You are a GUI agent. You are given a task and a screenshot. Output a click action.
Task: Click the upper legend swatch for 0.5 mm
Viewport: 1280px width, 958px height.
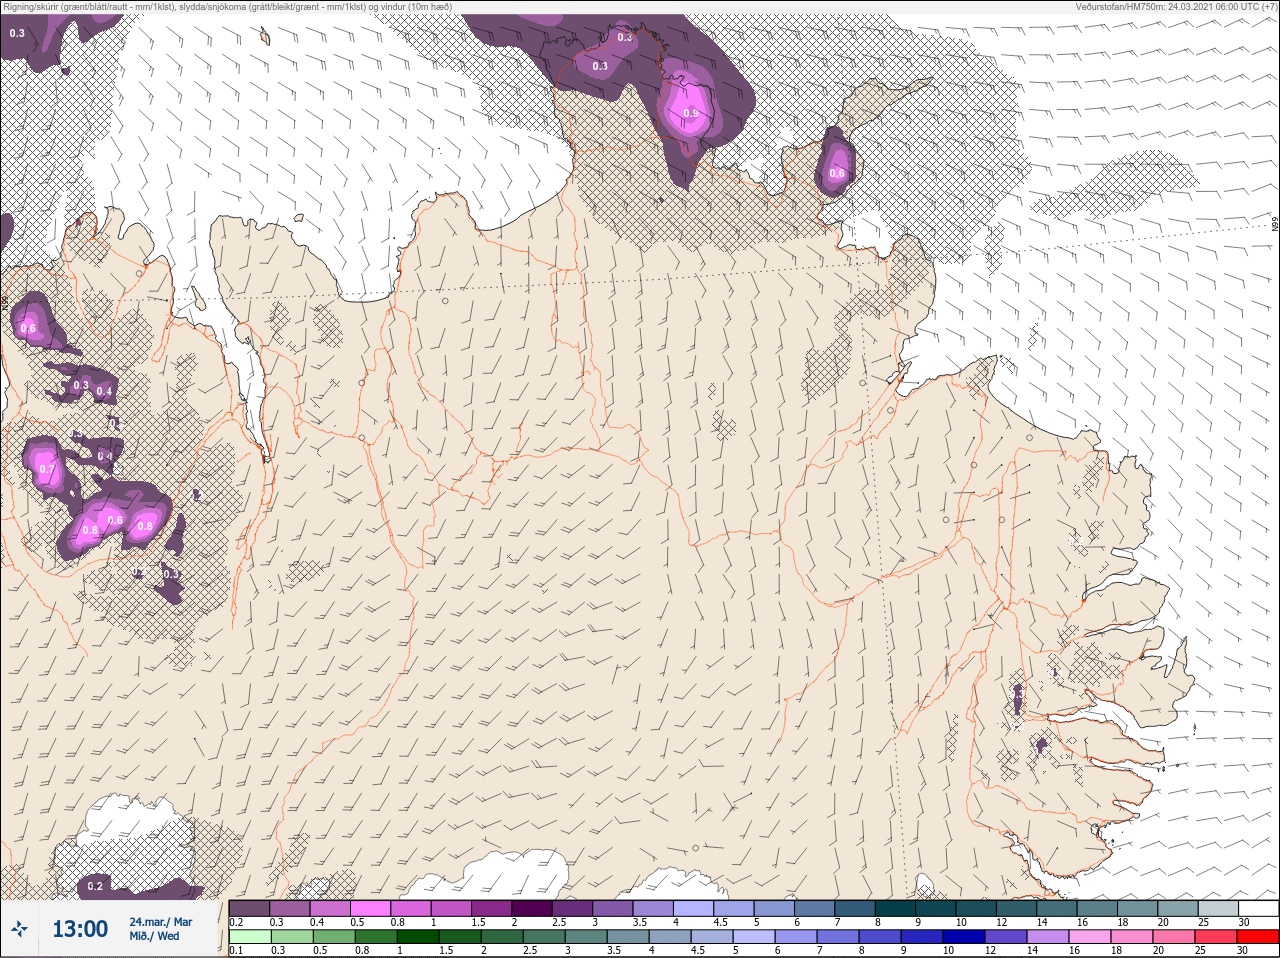(x=370, y=908)
